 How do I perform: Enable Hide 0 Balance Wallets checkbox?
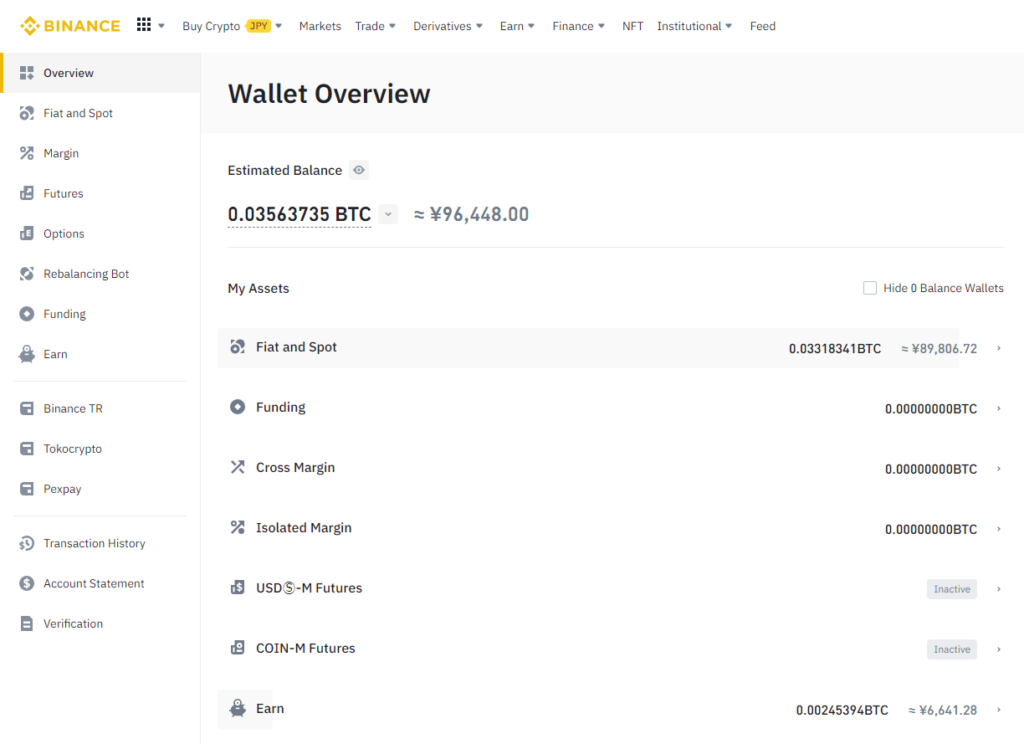pos(870,288)
